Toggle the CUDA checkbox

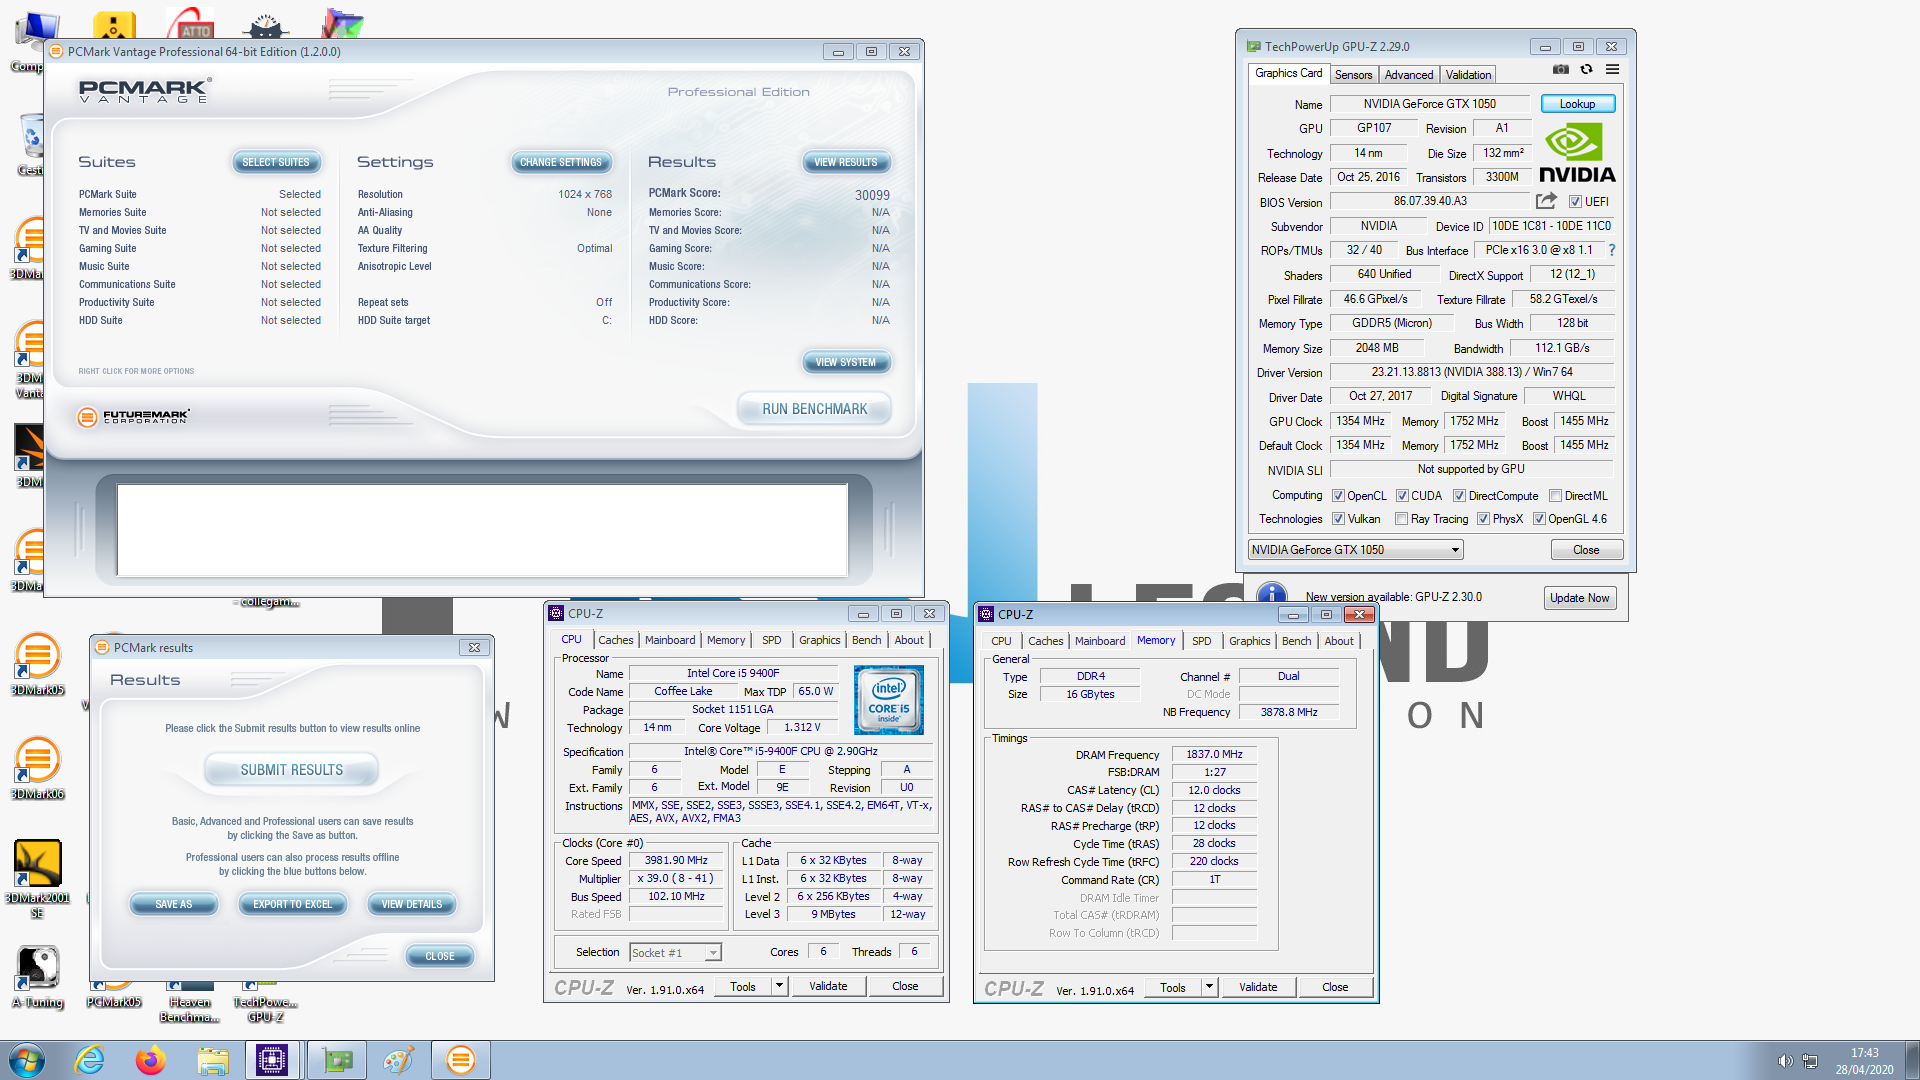click(x=1402, y=496)
